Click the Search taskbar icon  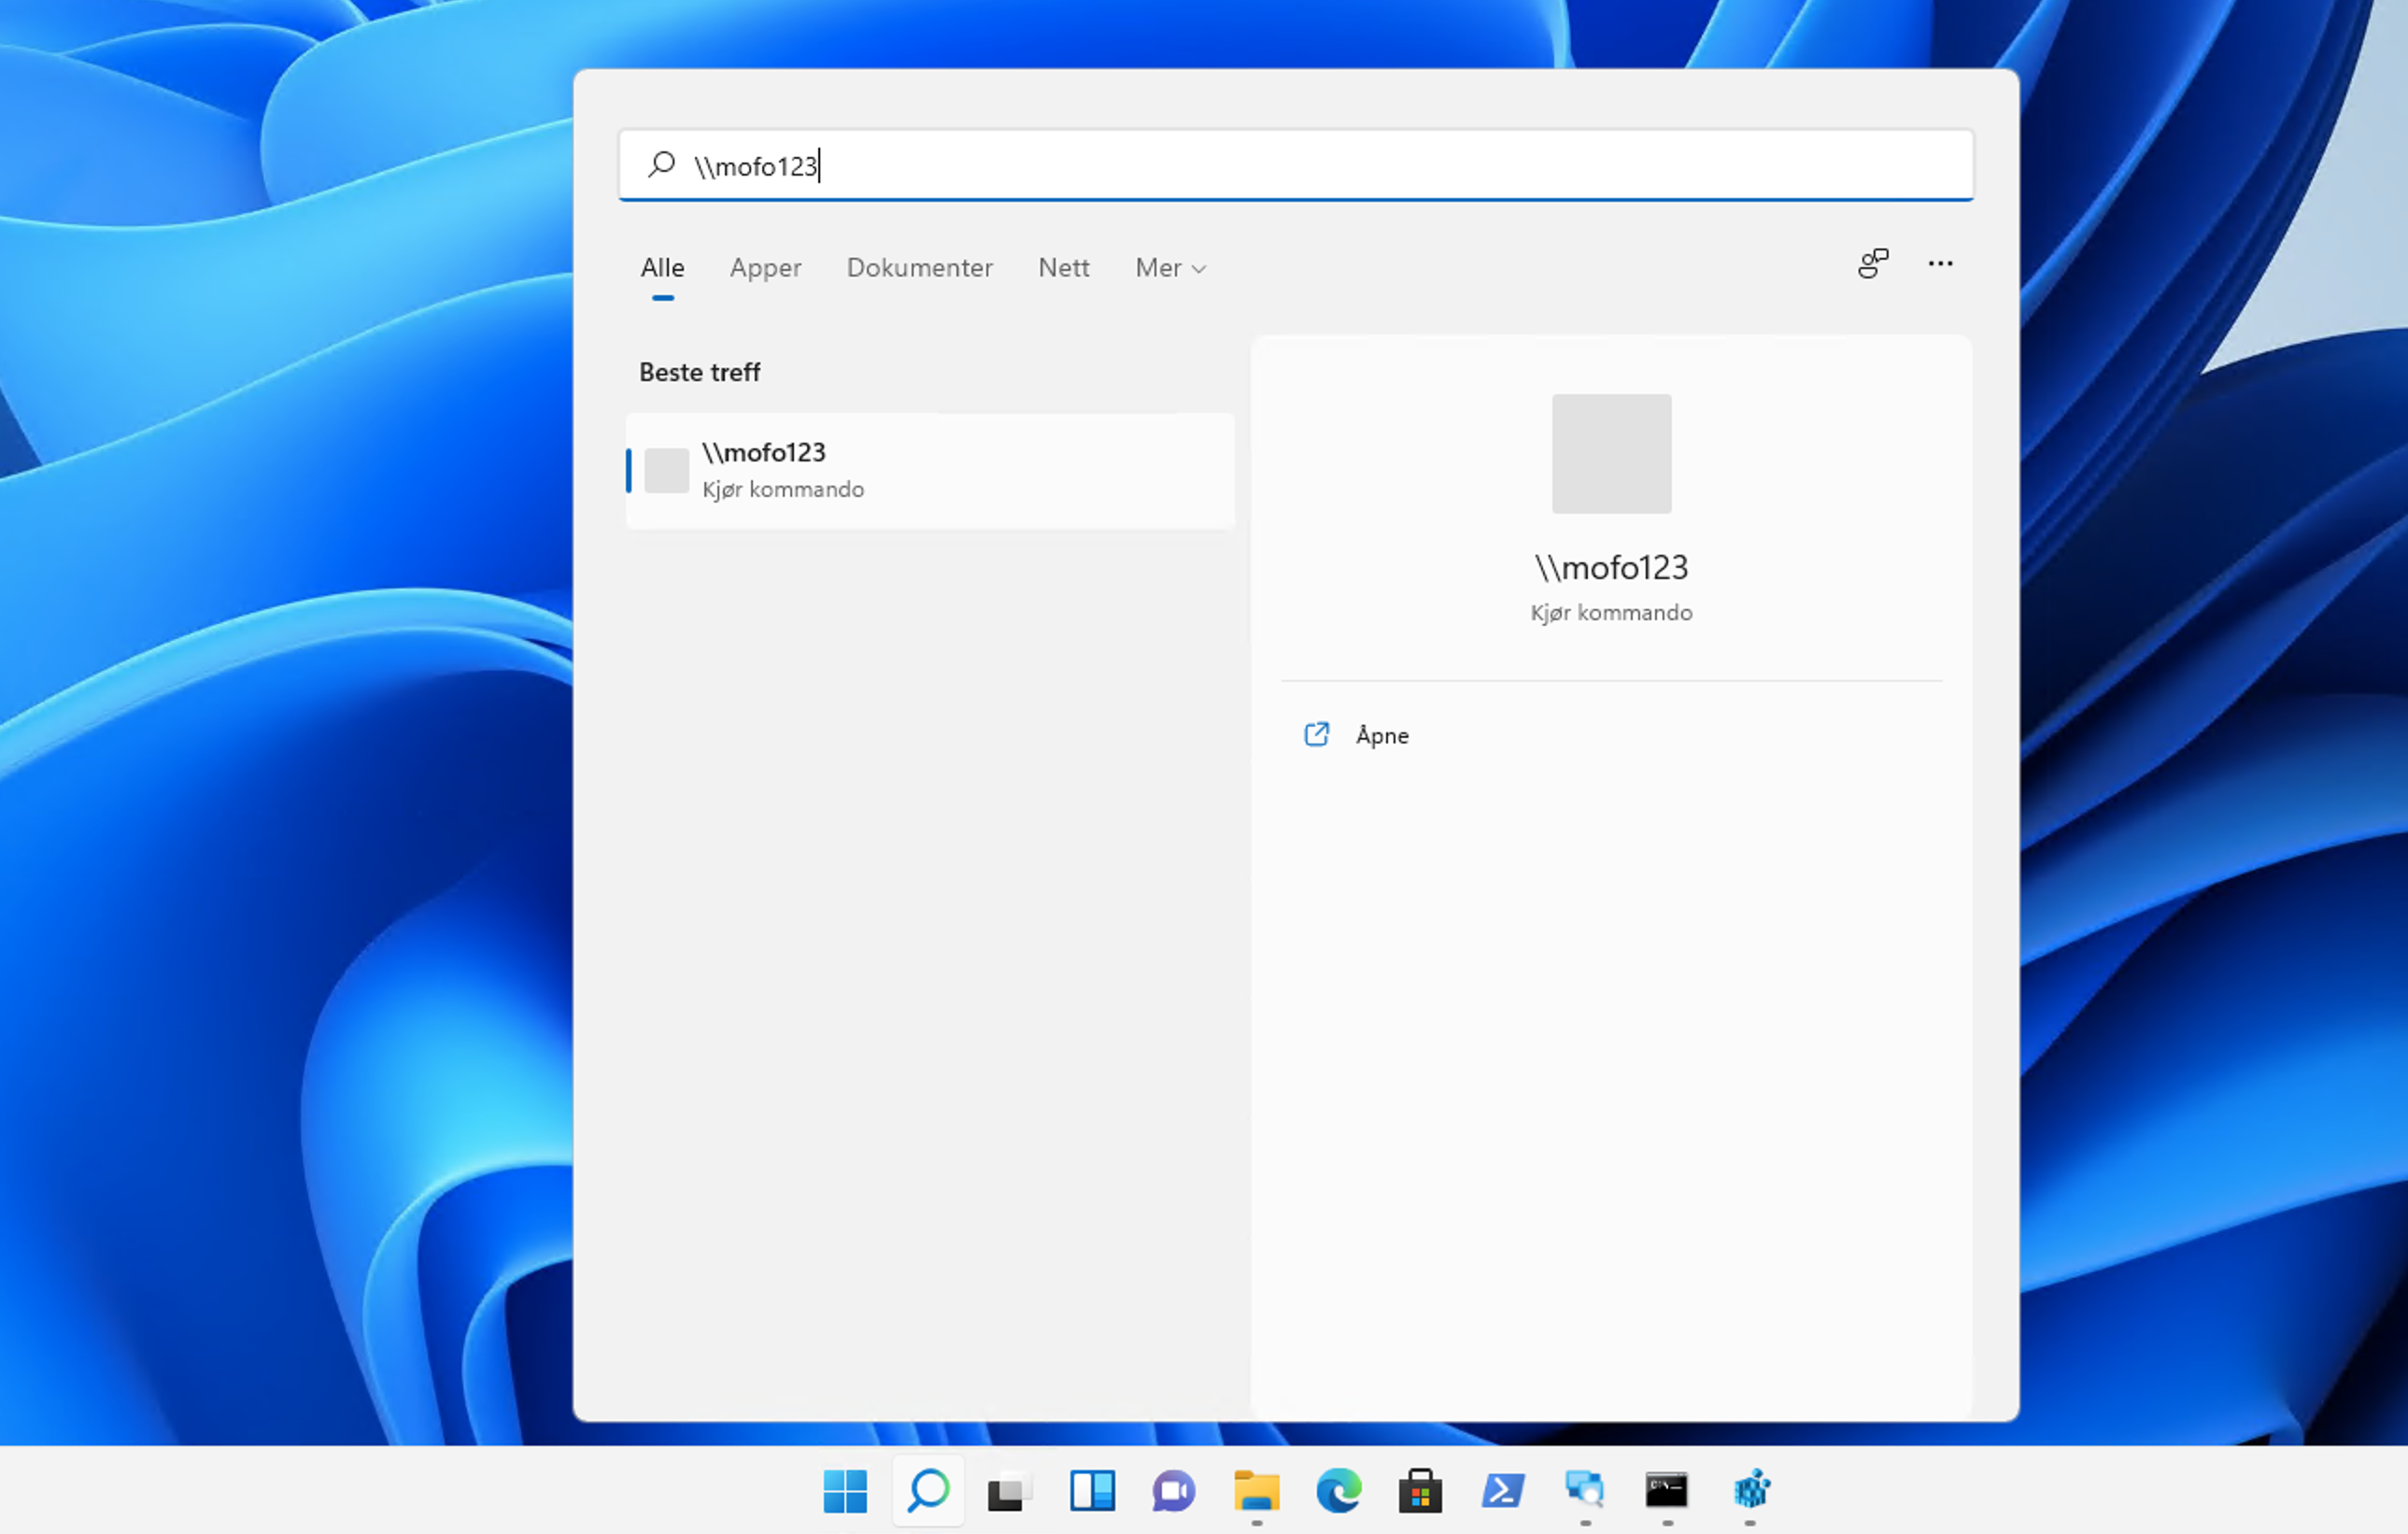coord(928,1491)
